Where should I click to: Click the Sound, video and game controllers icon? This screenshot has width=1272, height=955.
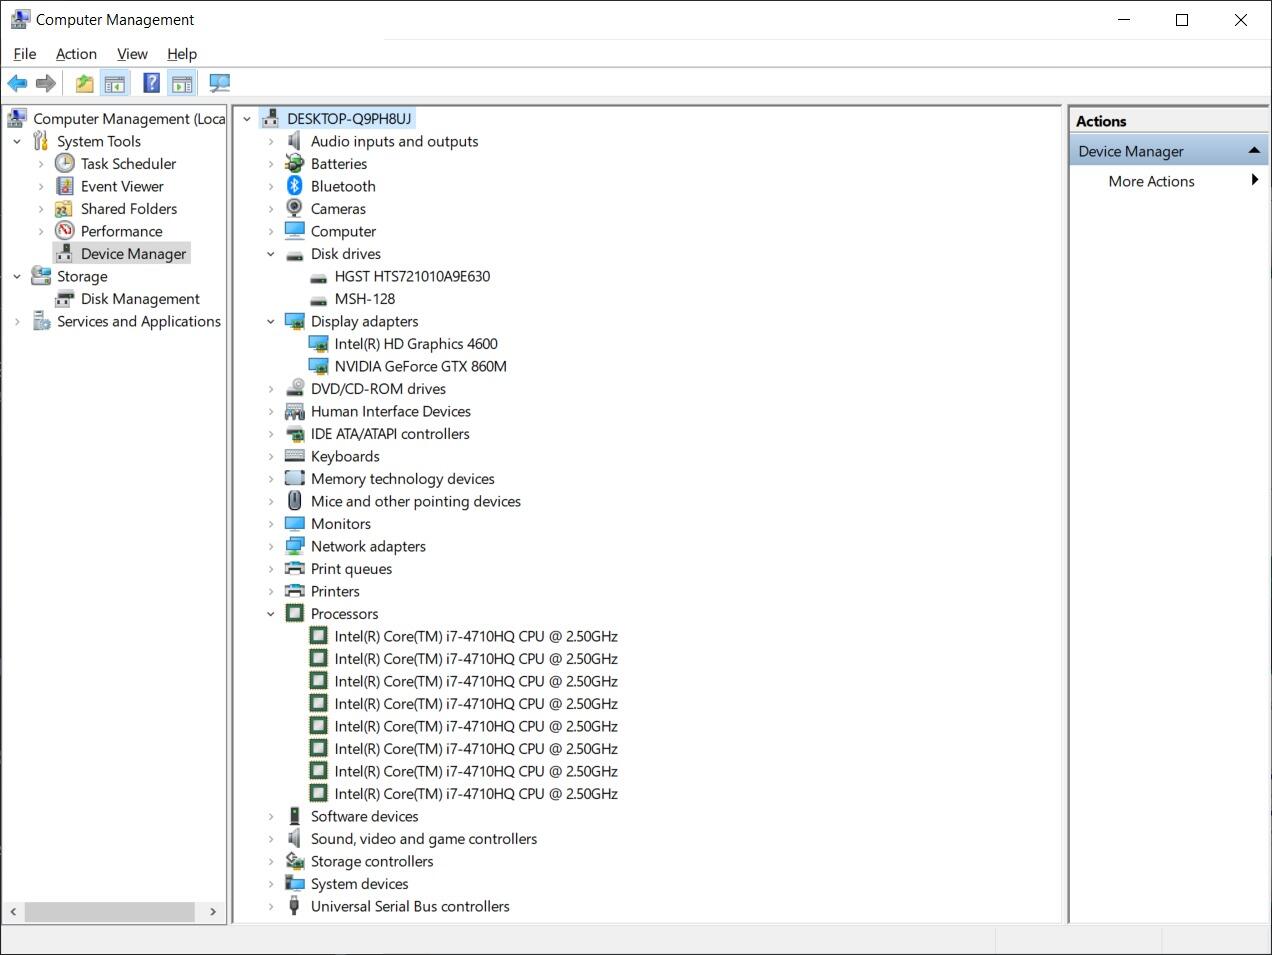click(294, 838)
